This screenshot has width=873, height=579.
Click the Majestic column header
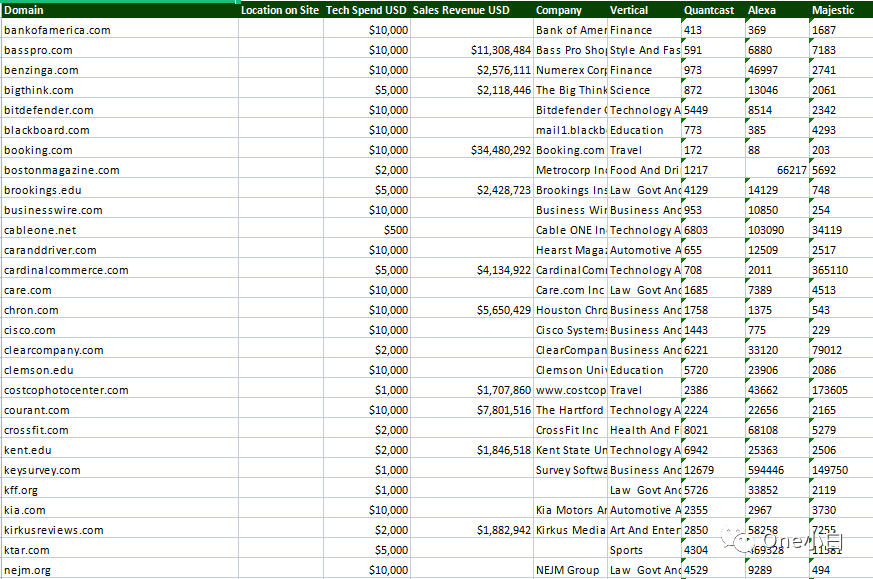[833, 10]
